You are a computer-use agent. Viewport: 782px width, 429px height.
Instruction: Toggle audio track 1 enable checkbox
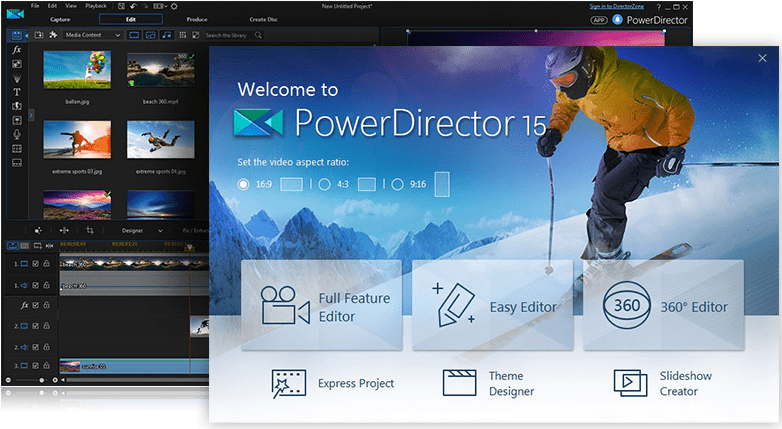coord(35,285)
